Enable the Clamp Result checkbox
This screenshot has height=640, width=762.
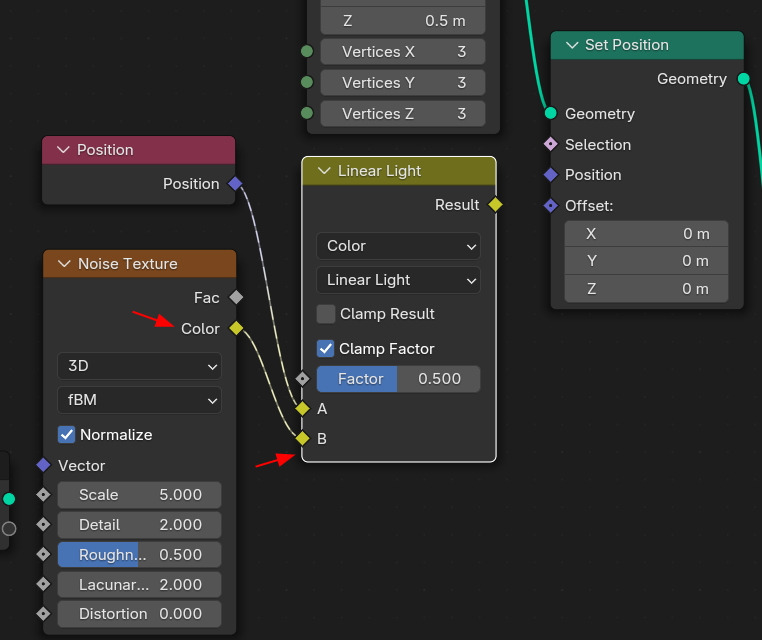pyautogui.click(x=326, y=314)
